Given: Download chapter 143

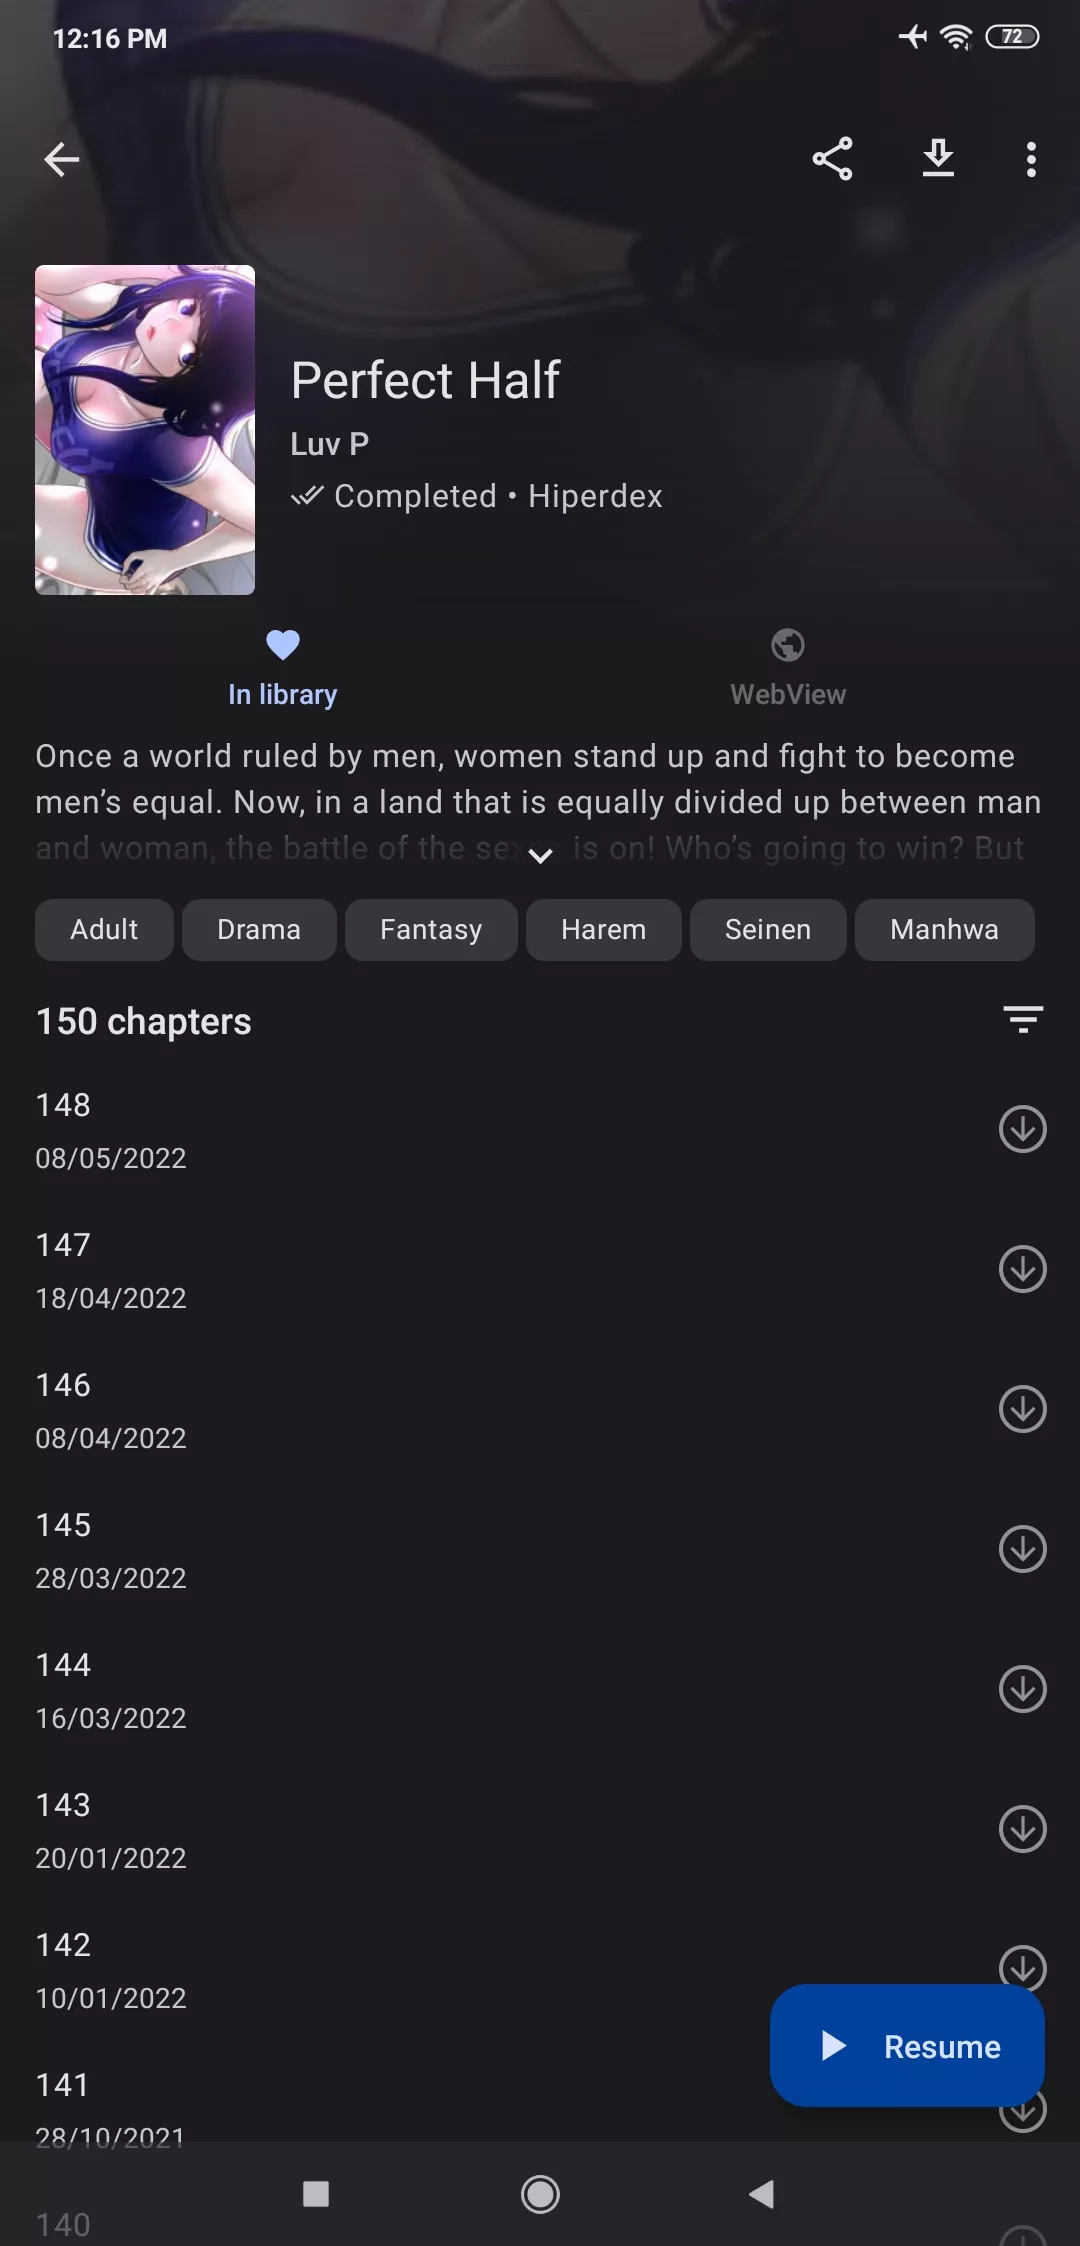Looking at the screenshot, I should (x=1022, y=1829).
